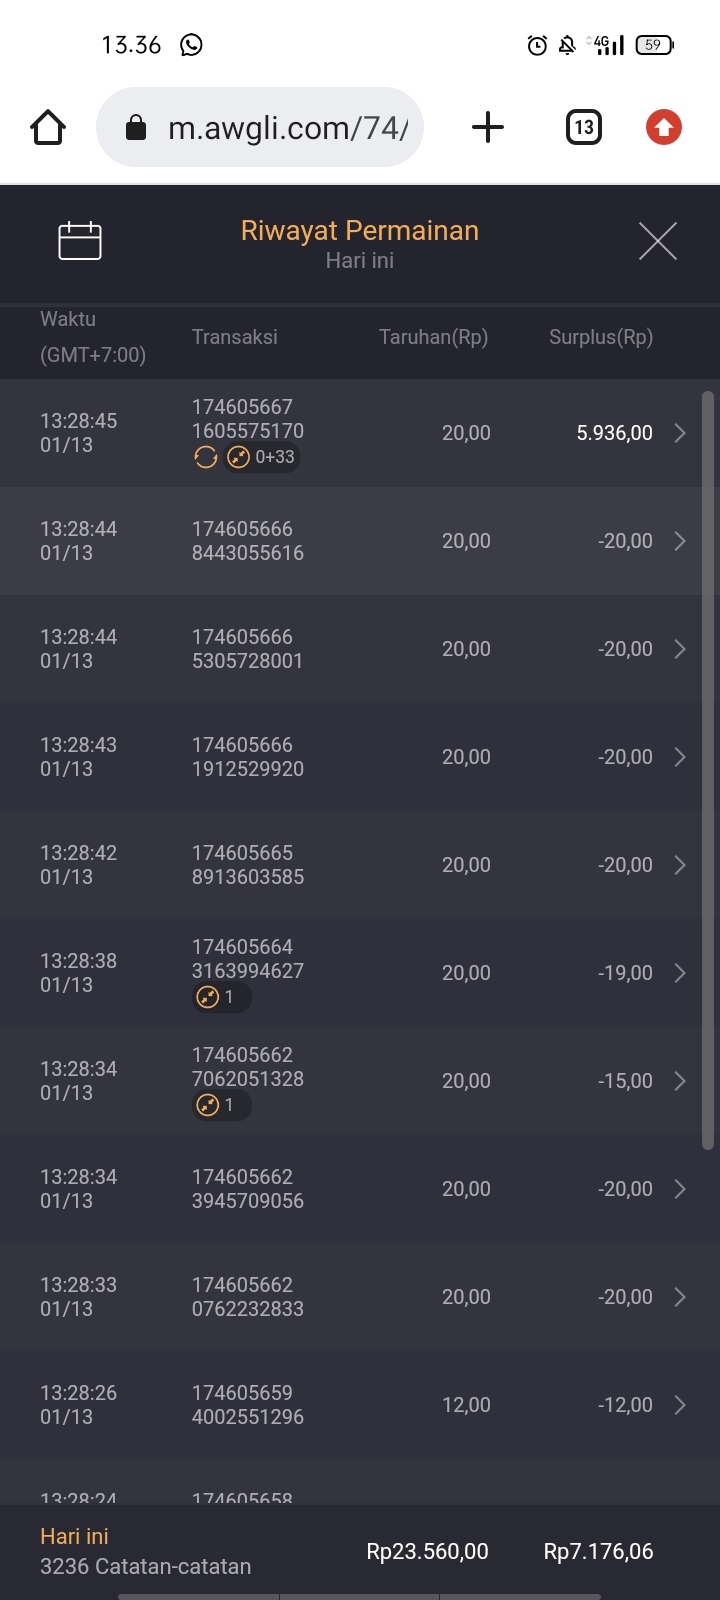Tap the 0+33 free spin badge
This screenshot has height=1600, width=720.
point(263,458)
